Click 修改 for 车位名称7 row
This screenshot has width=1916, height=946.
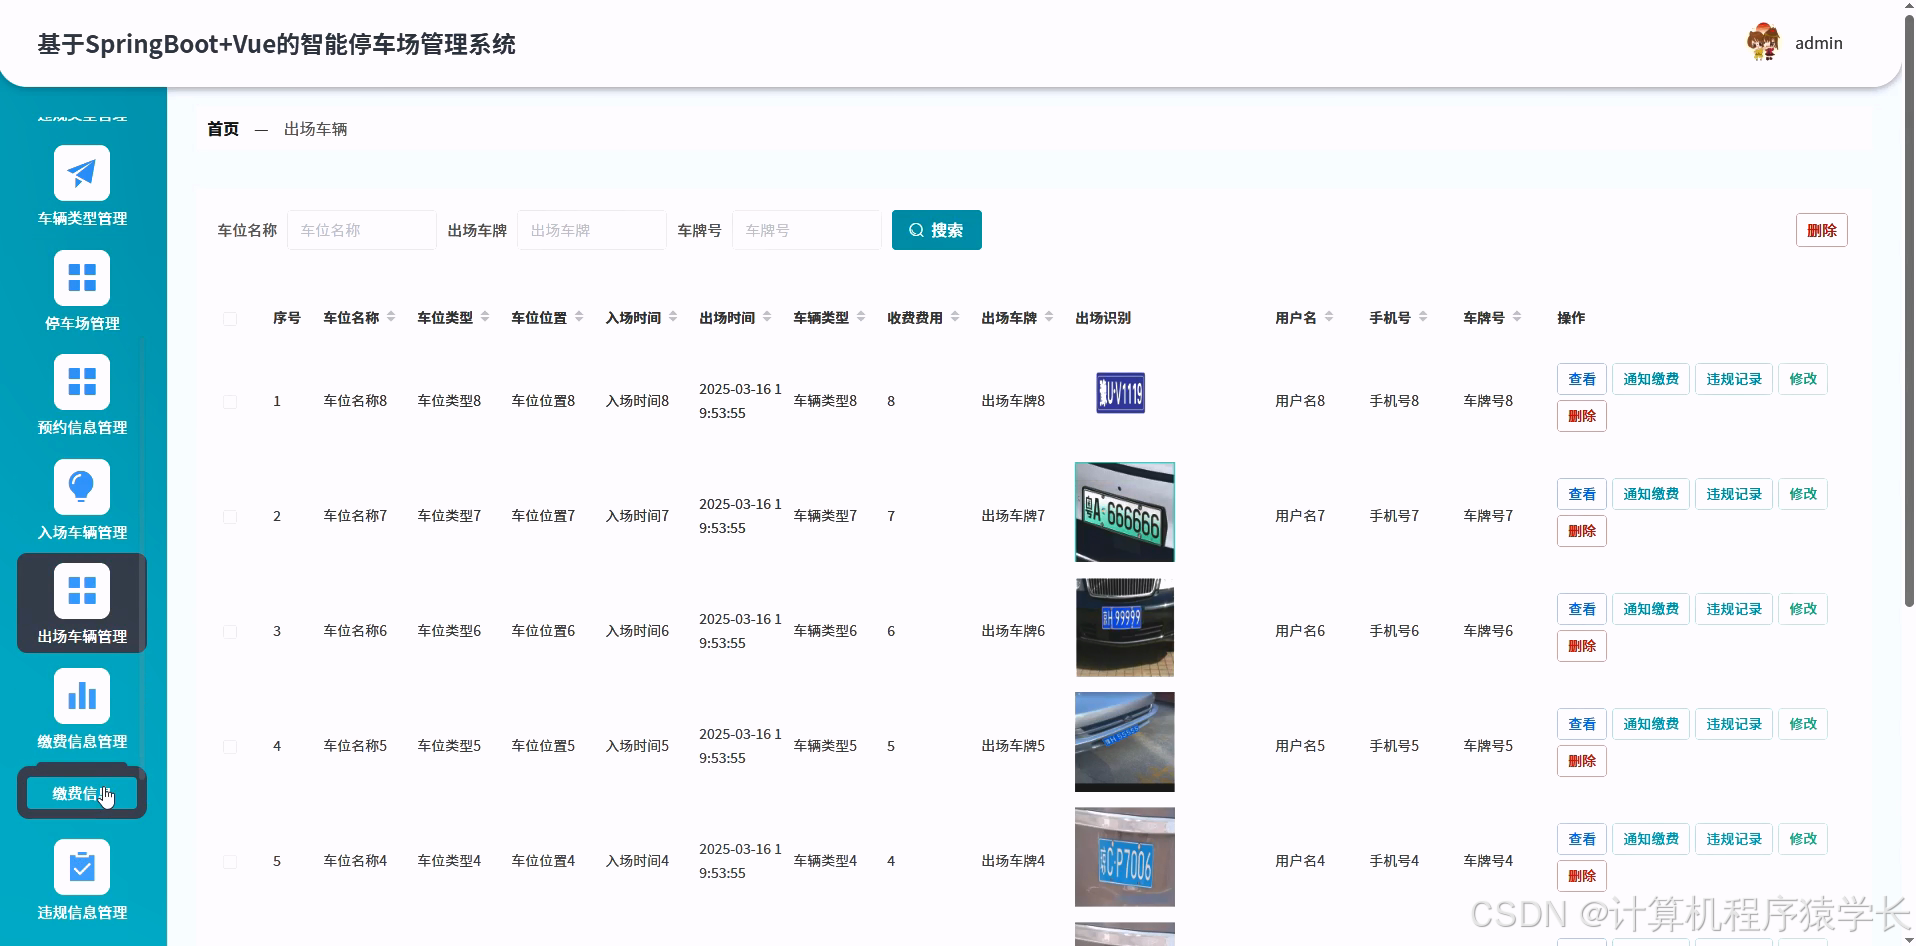pyautogui.click(x=1803, y=494)
